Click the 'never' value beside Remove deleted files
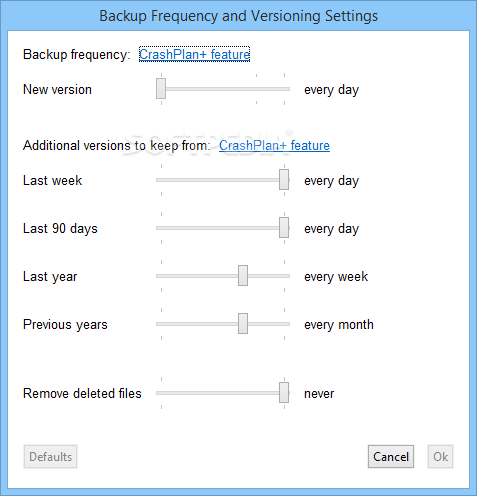 point(319,394)
